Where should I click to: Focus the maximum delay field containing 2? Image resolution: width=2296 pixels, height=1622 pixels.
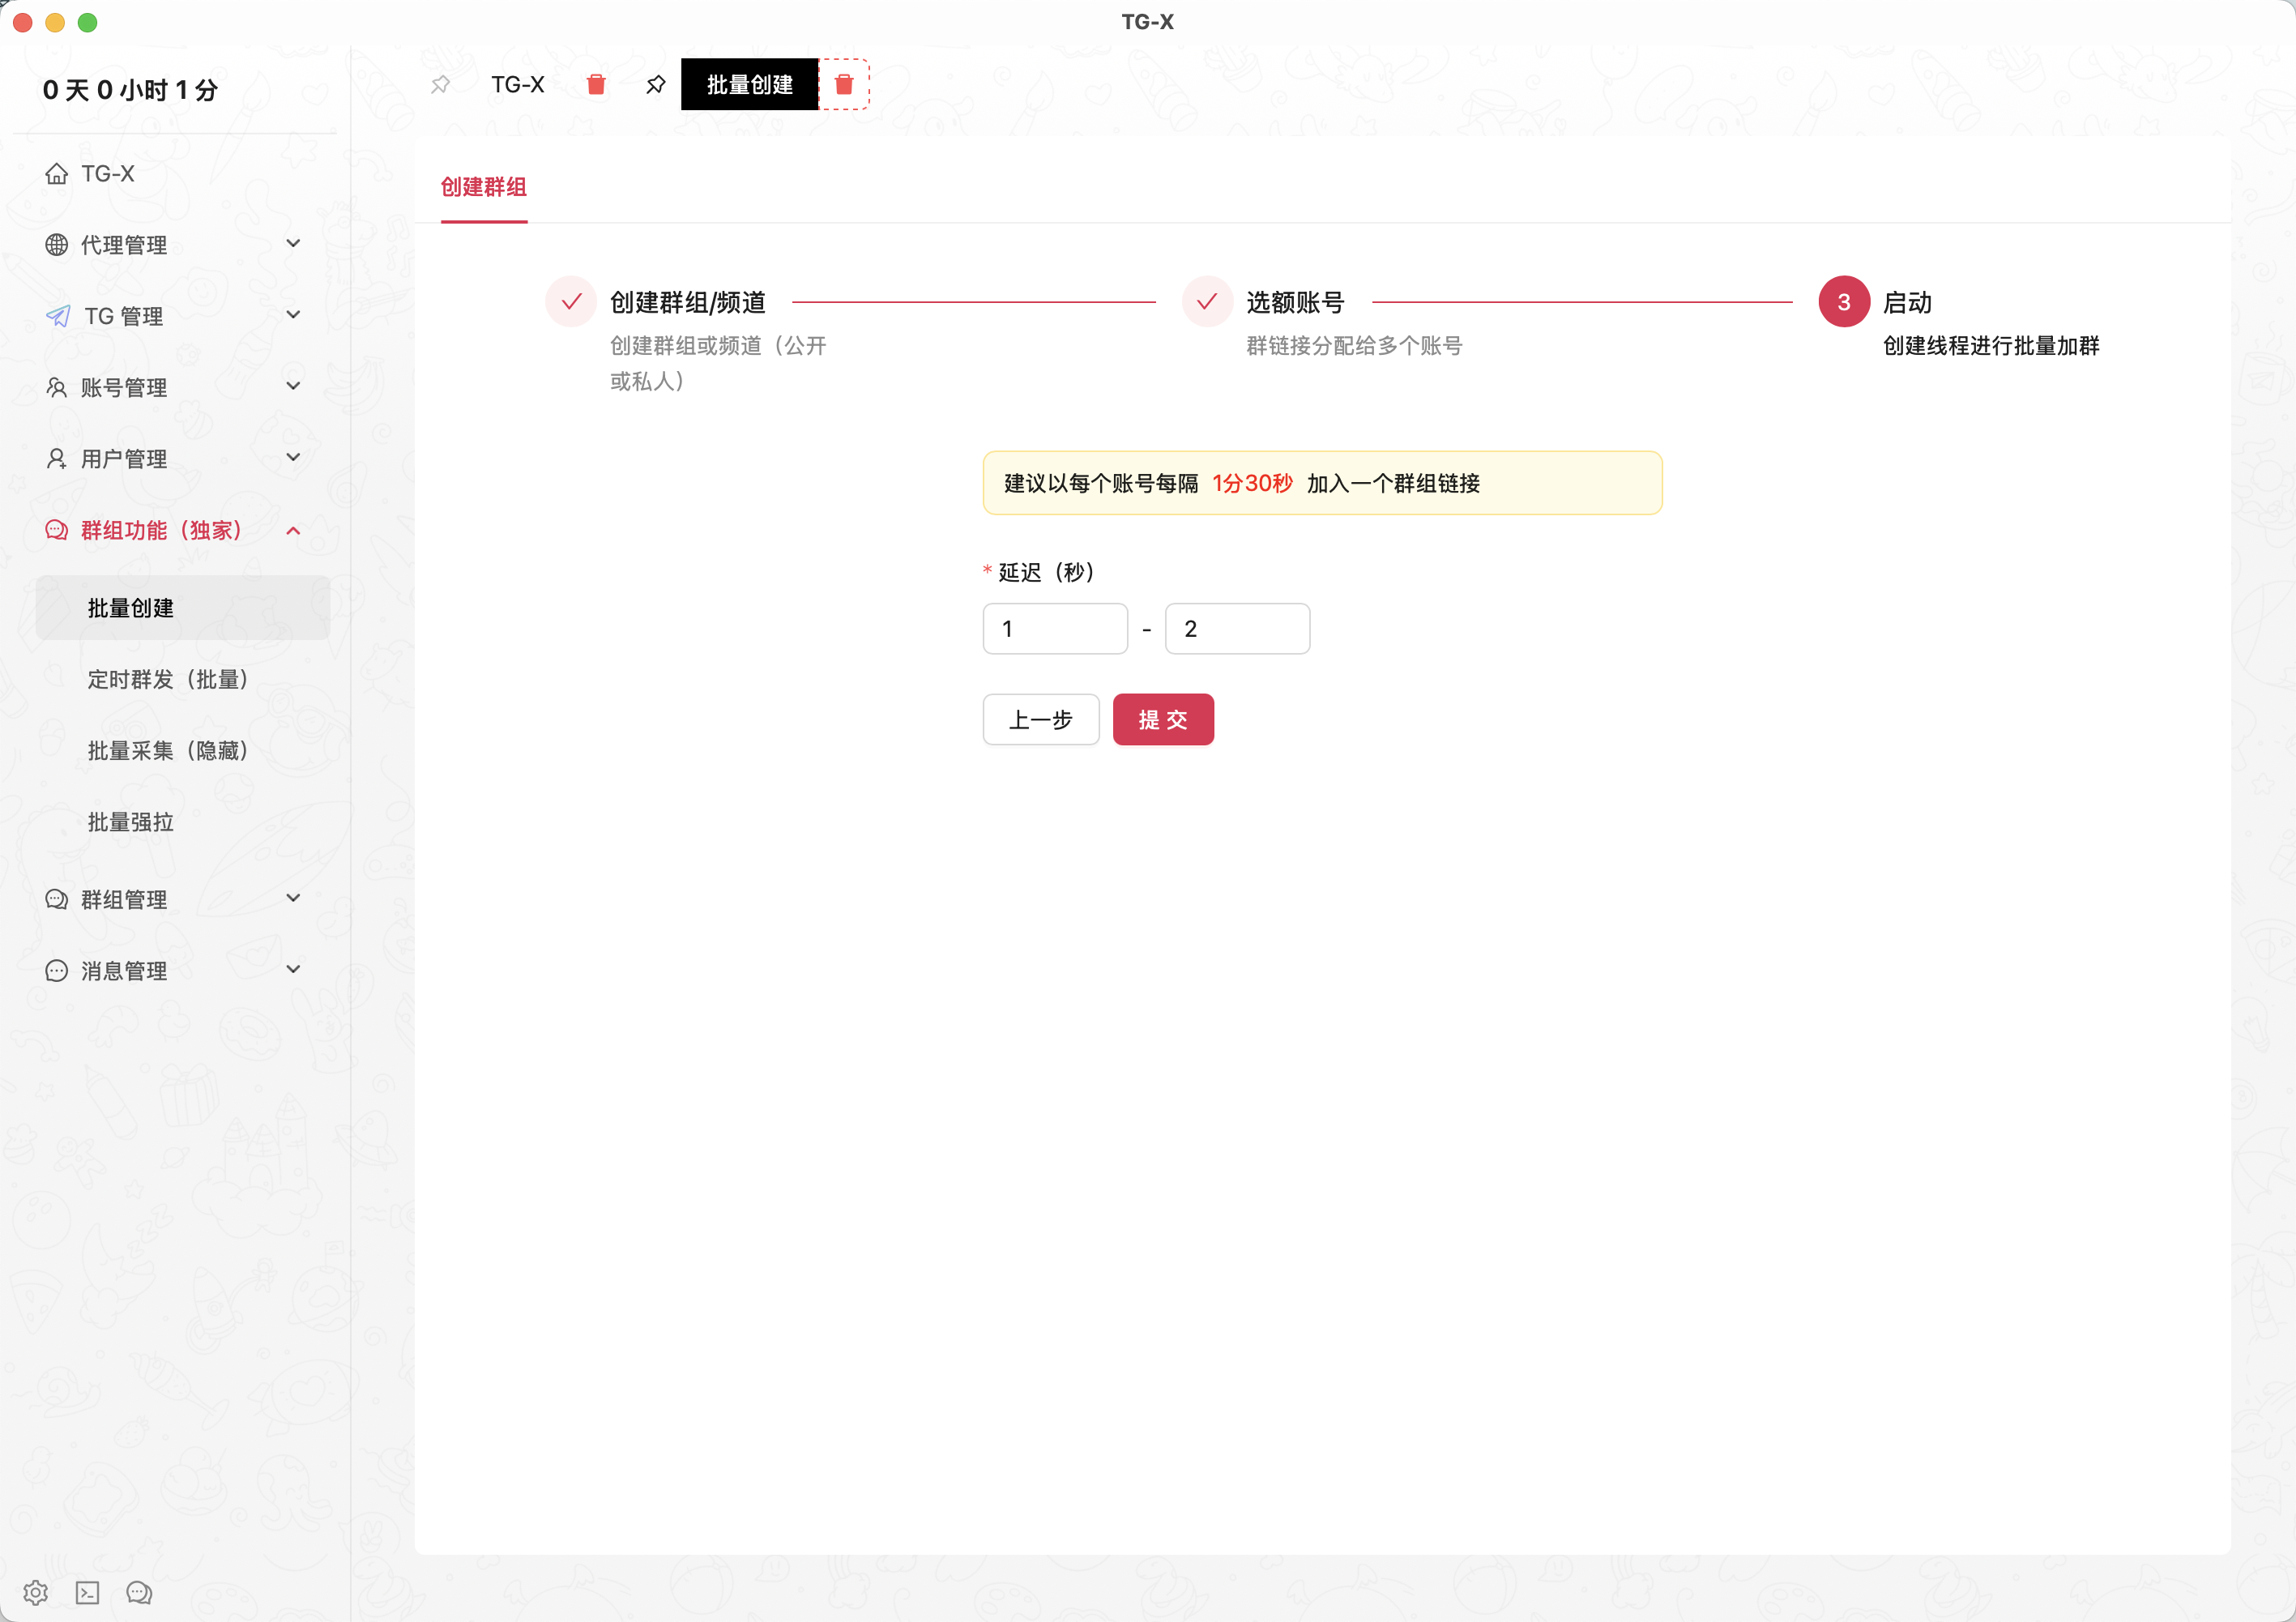pos(1237,629)
